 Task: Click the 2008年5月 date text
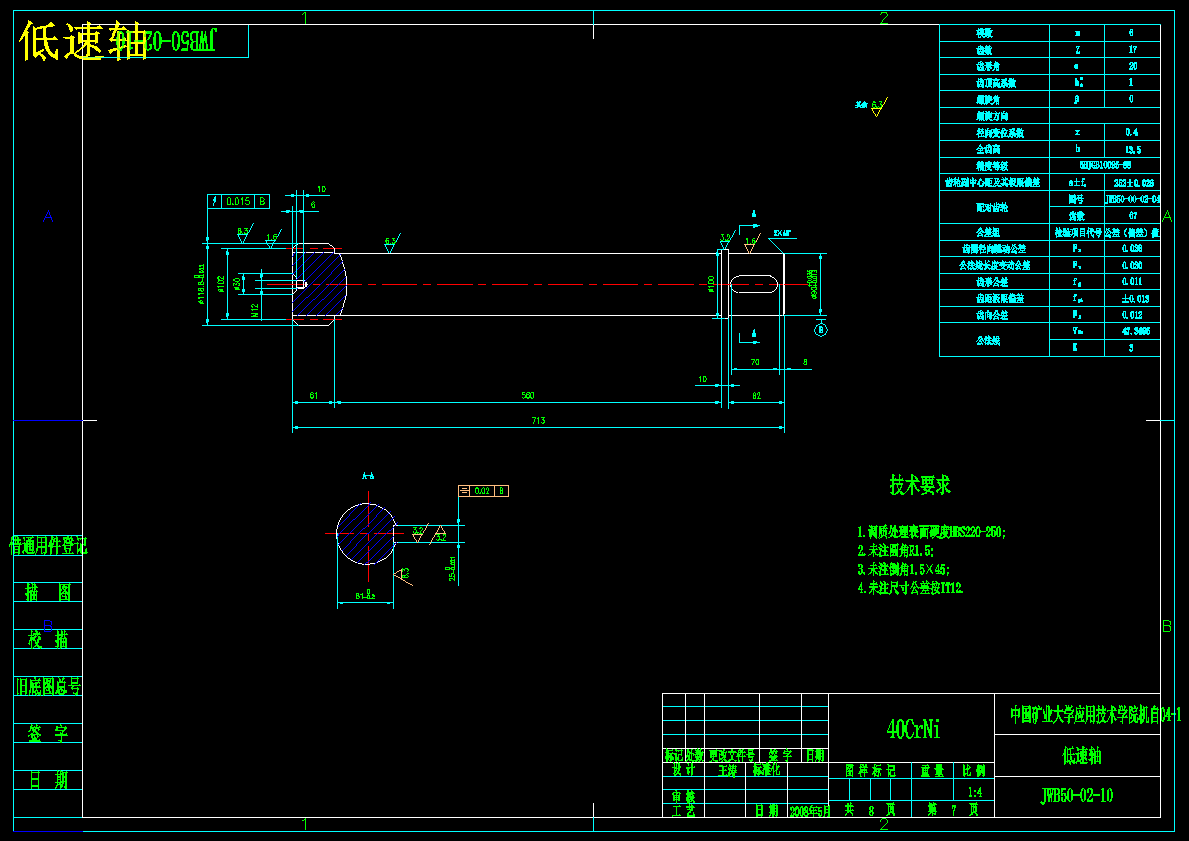(x=809, y=811)
